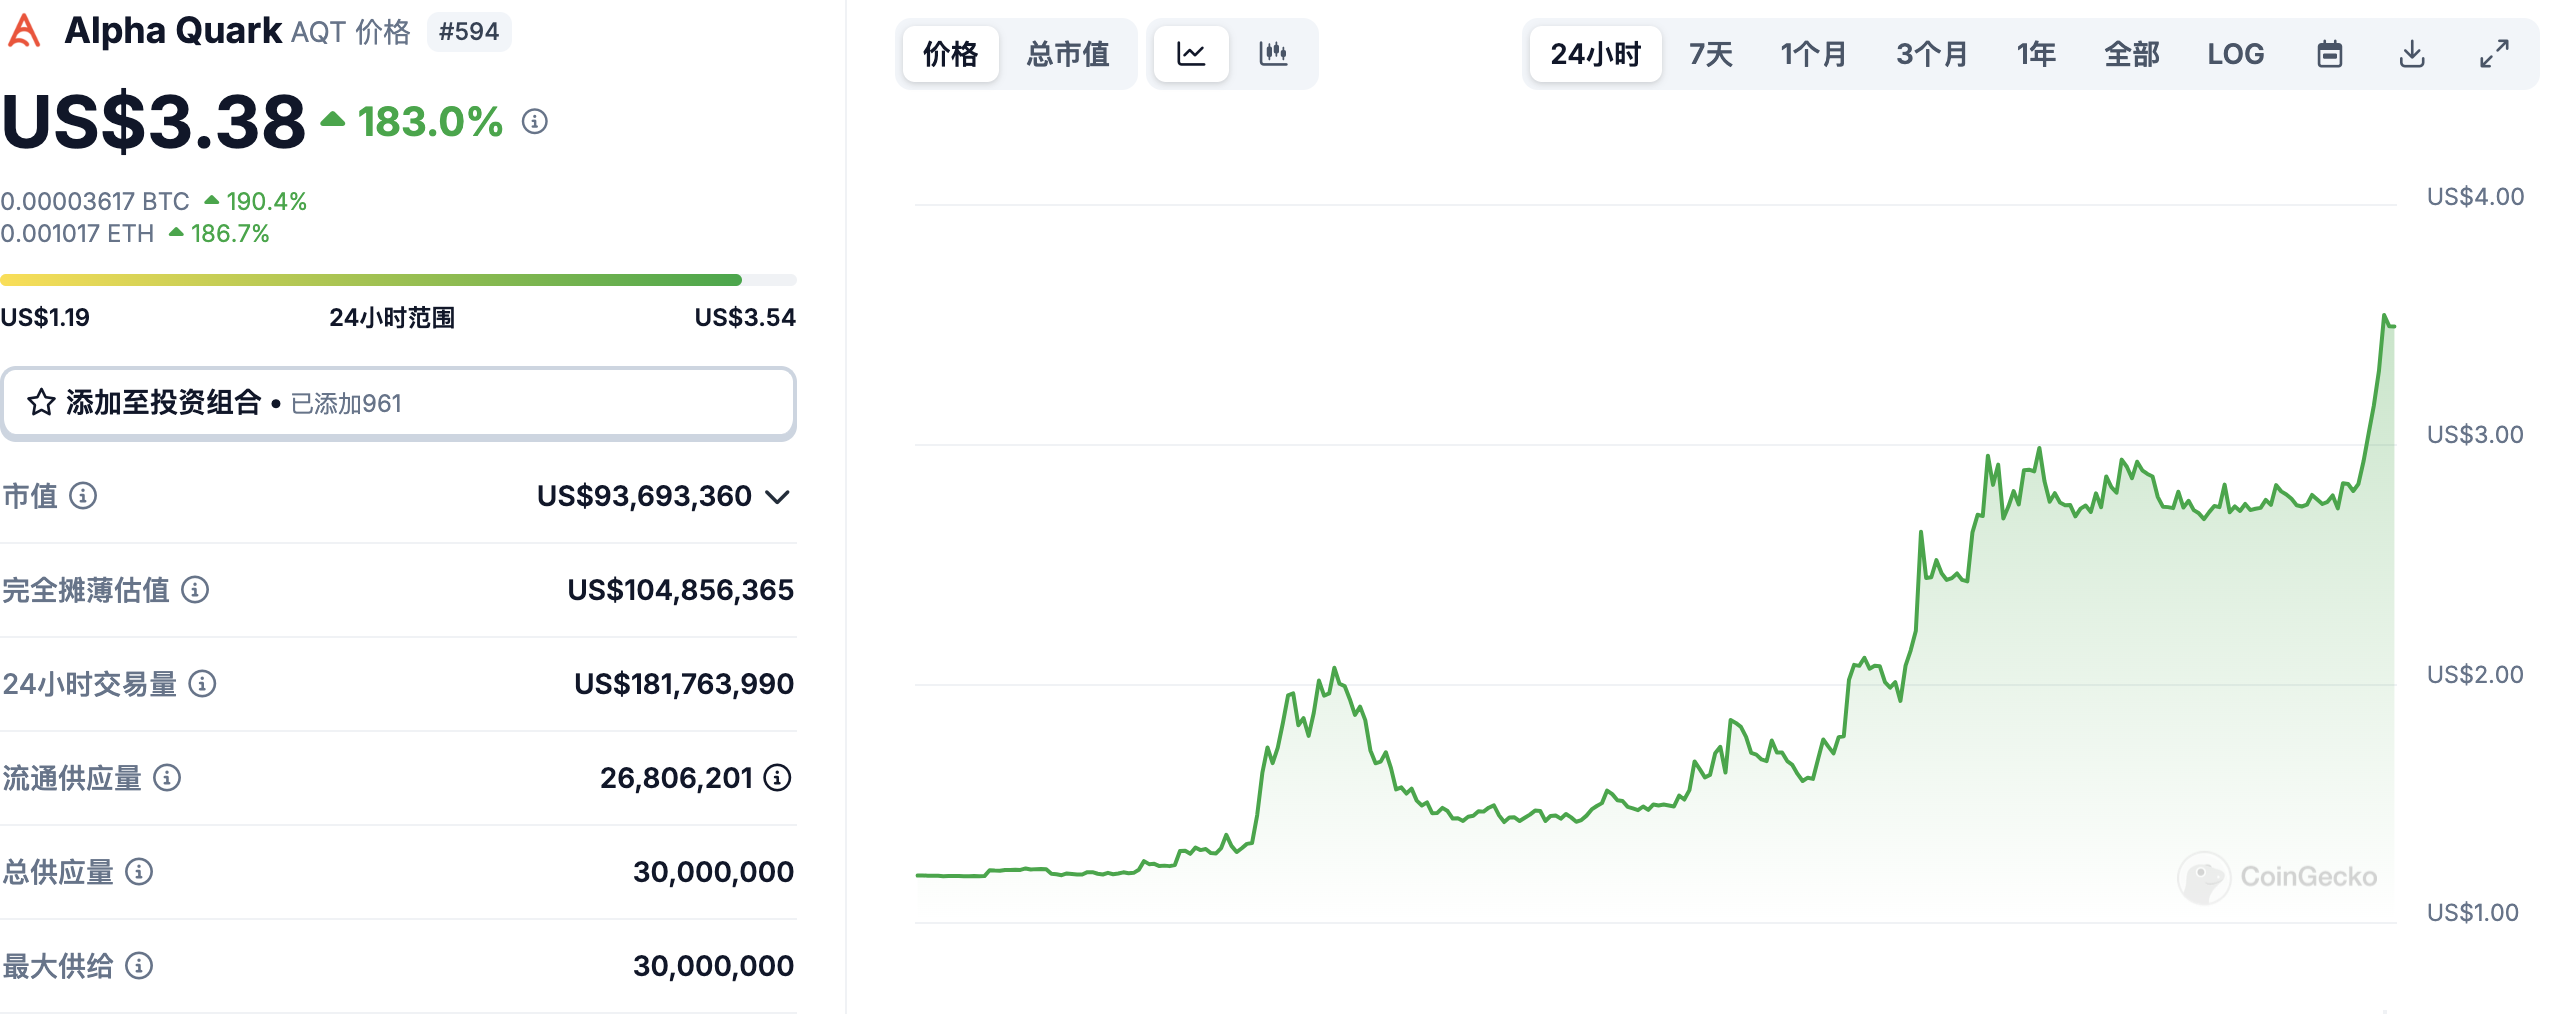Viewport: 2550px width, 1014px height.
Task: Select the 1个月 time range tab
Action: [x=1812, y=54]
